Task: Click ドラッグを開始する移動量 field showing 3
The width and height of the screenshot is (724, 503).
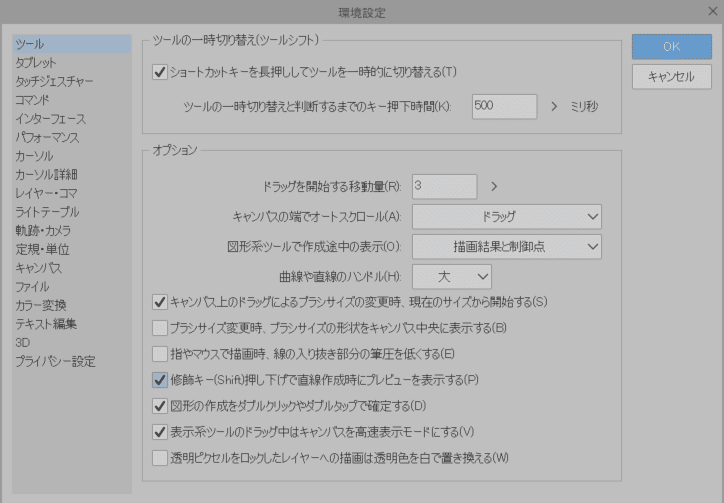Action: 444,187
